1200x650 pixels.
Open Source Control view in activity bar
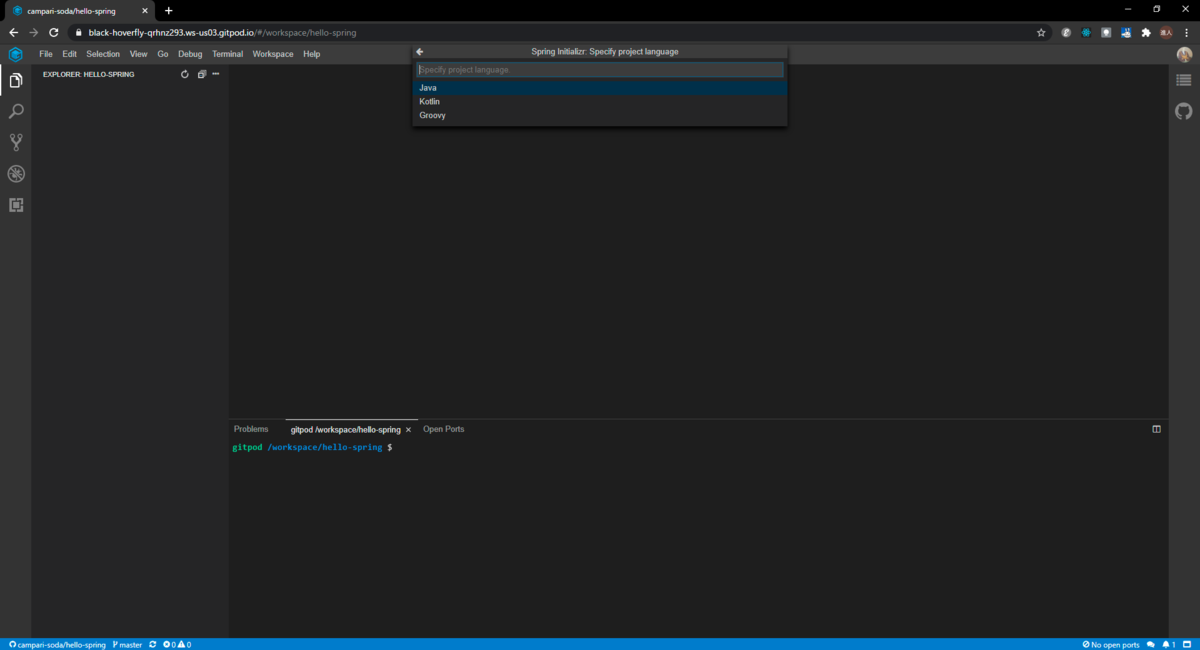[x=16, y=142]
